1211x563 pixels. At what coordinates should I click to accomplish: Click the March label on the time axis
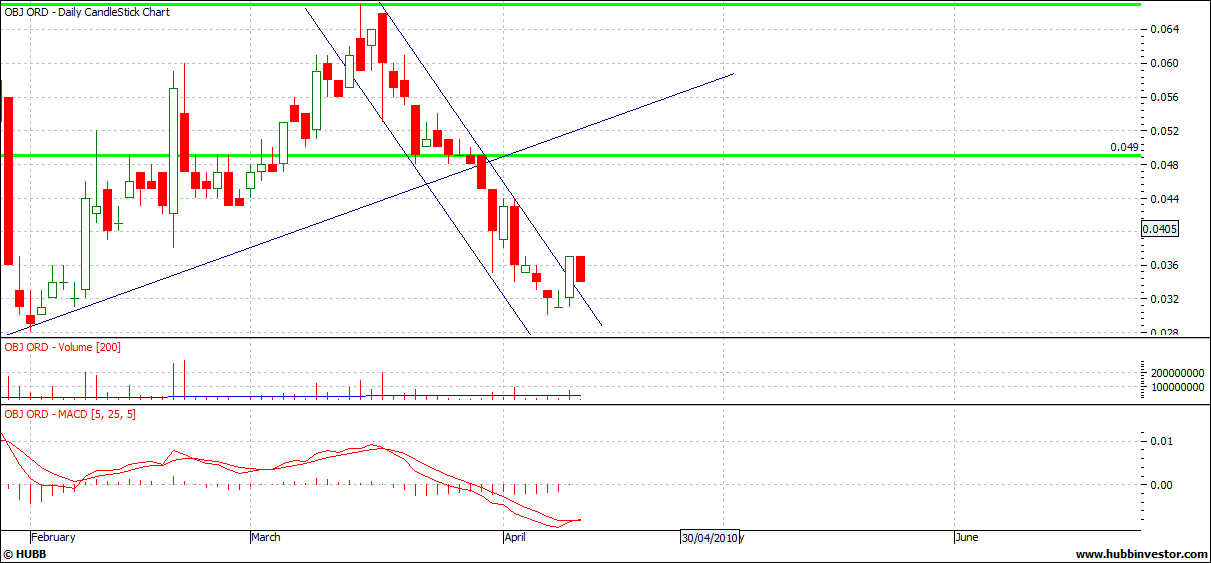266,537
